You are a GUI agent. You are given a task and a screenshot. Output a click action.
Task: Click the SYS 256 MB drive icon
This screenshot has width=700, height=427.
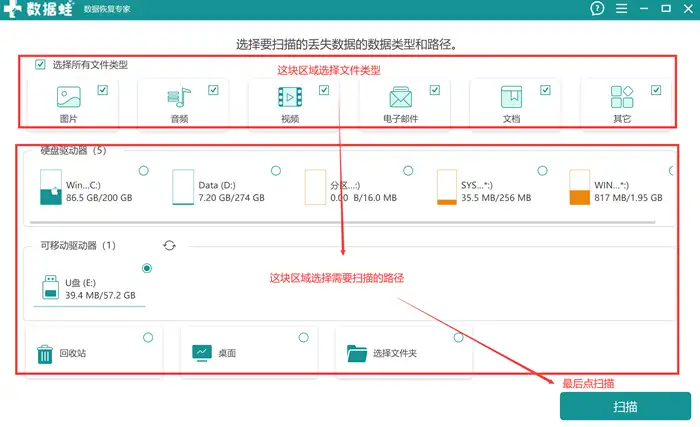447,187
